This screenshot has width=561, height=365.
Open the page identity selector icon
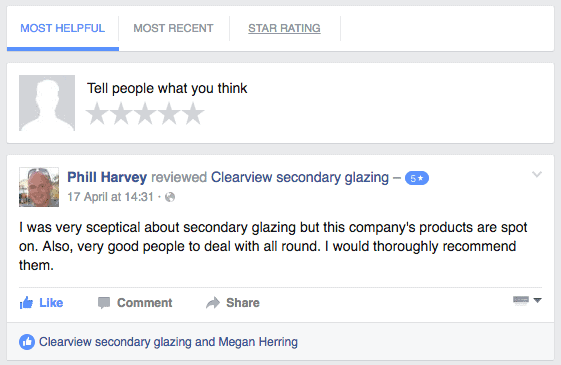[521, 301]
